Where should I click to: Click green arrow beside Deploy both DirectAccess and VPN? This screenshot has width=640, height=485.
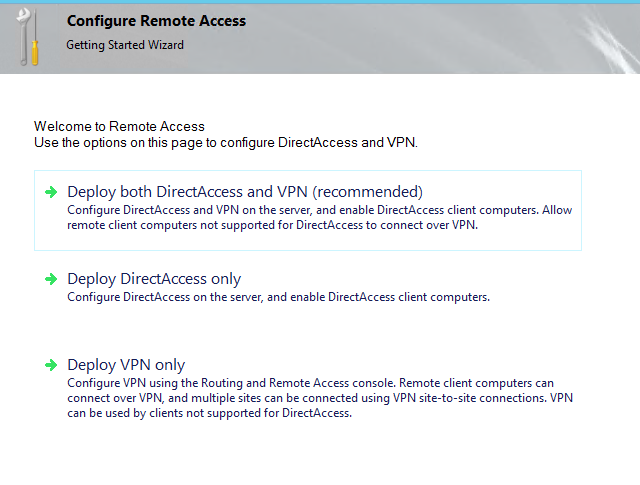point(51,191)
